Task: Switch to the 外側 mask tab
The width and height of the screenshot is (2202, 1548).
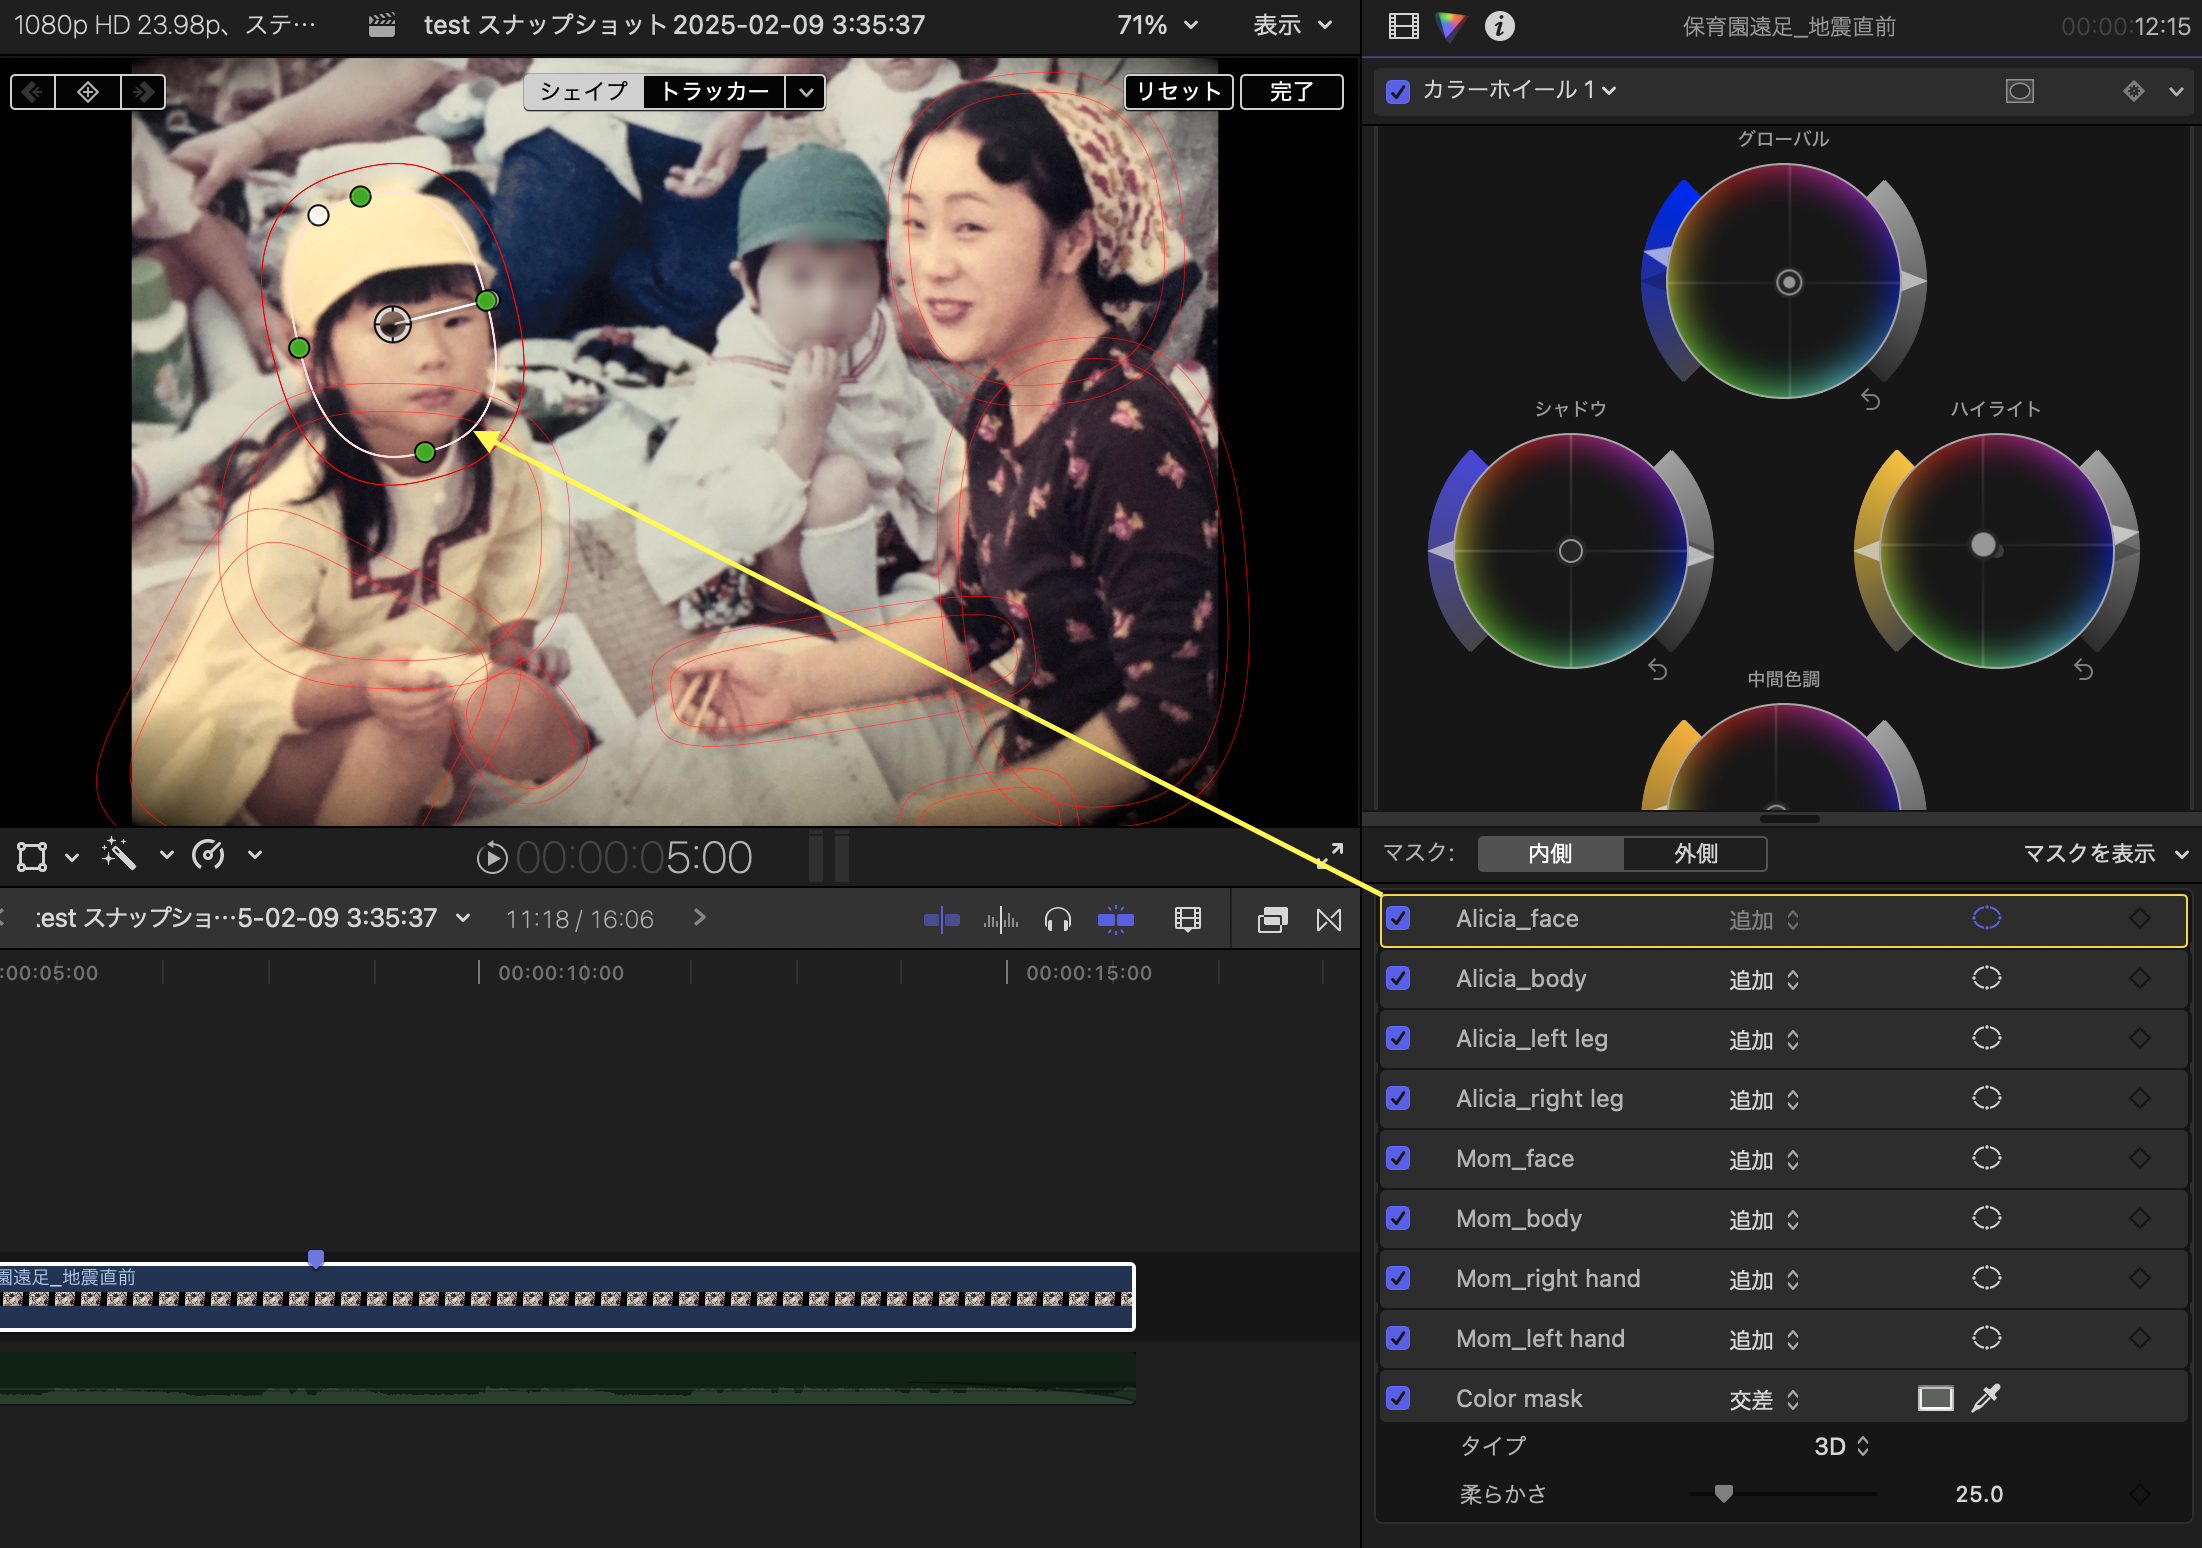Action: pyautogui.click(x=1695, y=853)
